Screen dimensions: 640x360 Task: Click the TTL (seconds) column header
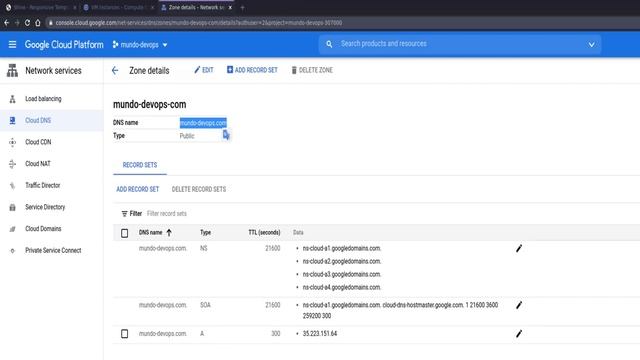[x=264, y=232]
